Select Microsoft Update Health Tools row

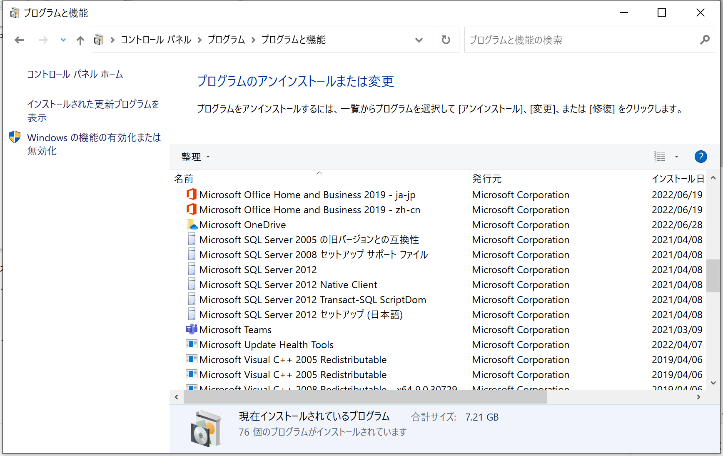click(266, 344)
